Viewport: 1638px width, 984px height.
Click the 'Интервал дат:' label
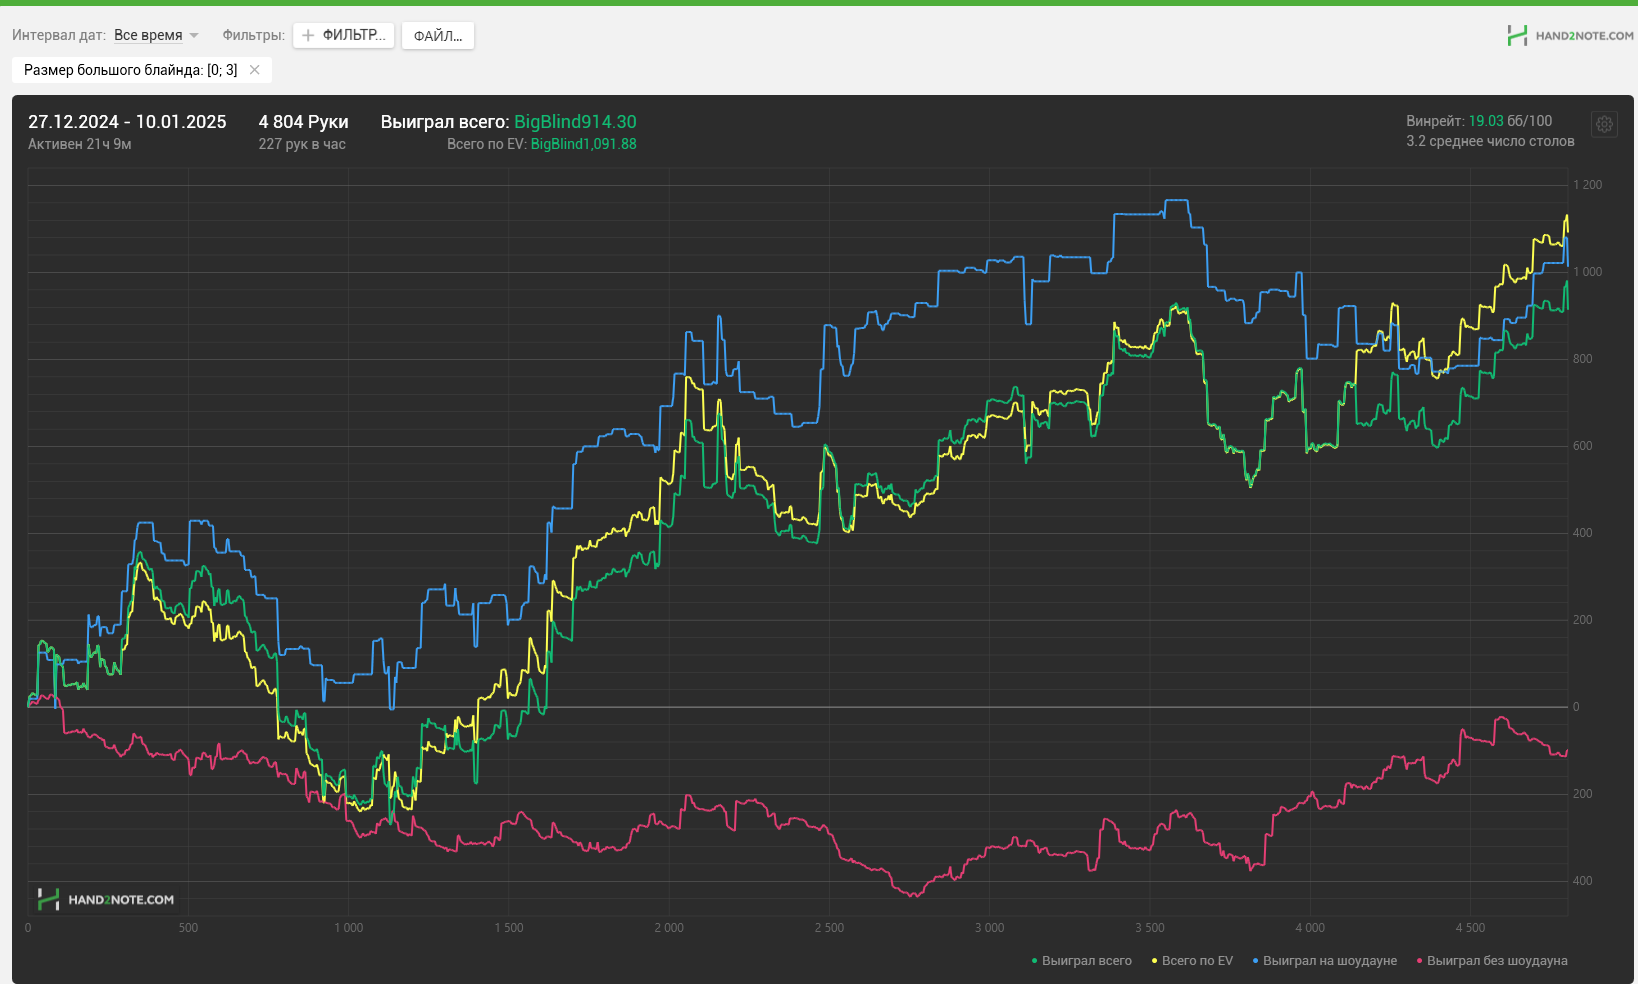point(59,35)
